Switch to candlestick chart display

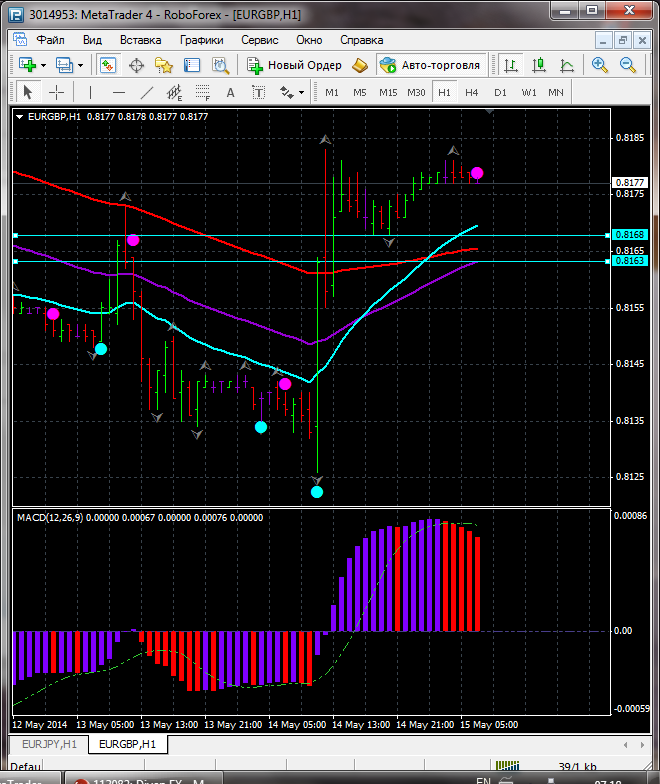pos(538,65)
